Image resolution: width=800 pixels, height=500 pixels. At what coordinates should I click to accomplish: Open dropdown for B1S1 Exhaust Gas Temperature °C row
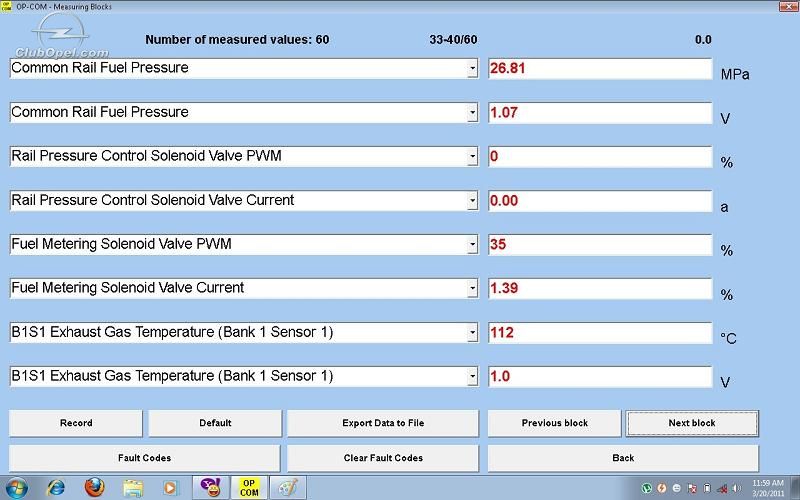click(472, 333)
